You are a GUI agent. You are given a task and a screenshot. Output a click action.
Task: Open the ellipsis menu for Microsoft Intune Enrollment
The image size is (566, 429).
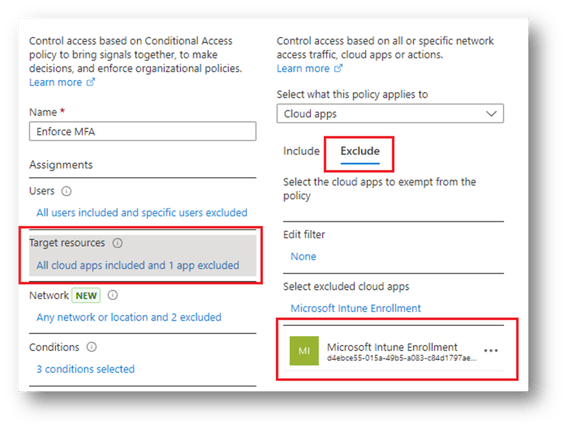pyautogui.click(x=491, y=350)
